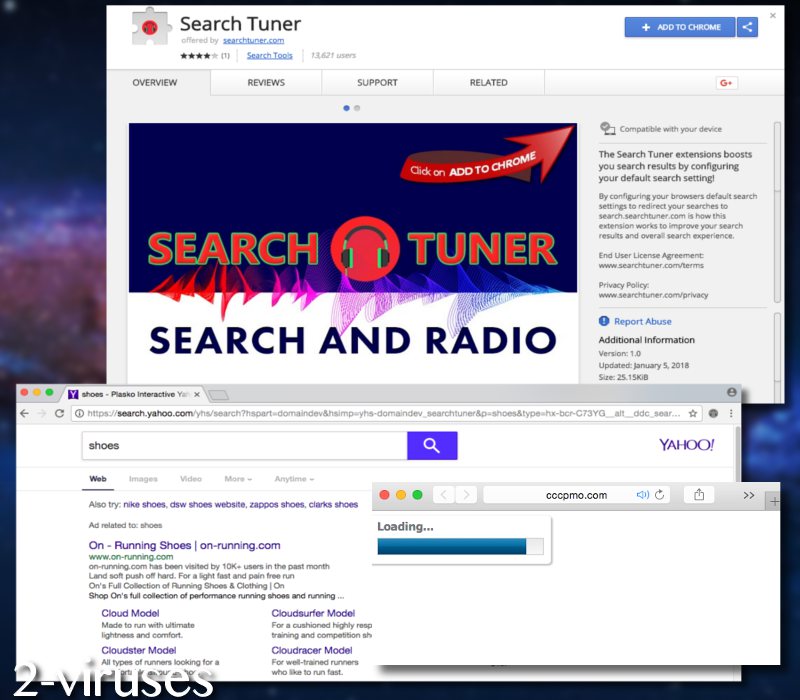
Task: Click the magnifying glass search button on Yahoo
Action: [x=432, y=445]
